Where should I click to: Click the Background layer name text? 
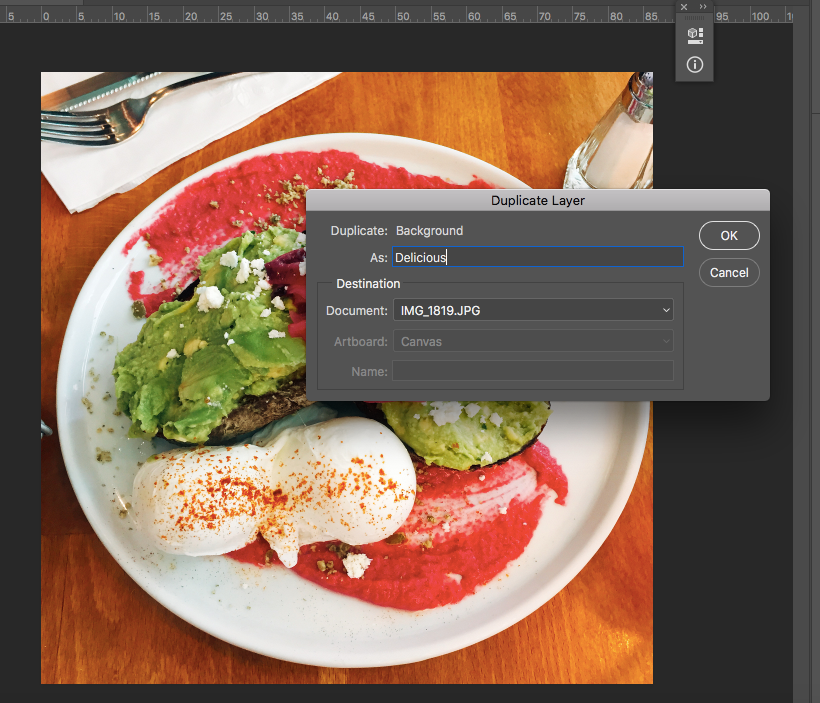pos(429,231)
